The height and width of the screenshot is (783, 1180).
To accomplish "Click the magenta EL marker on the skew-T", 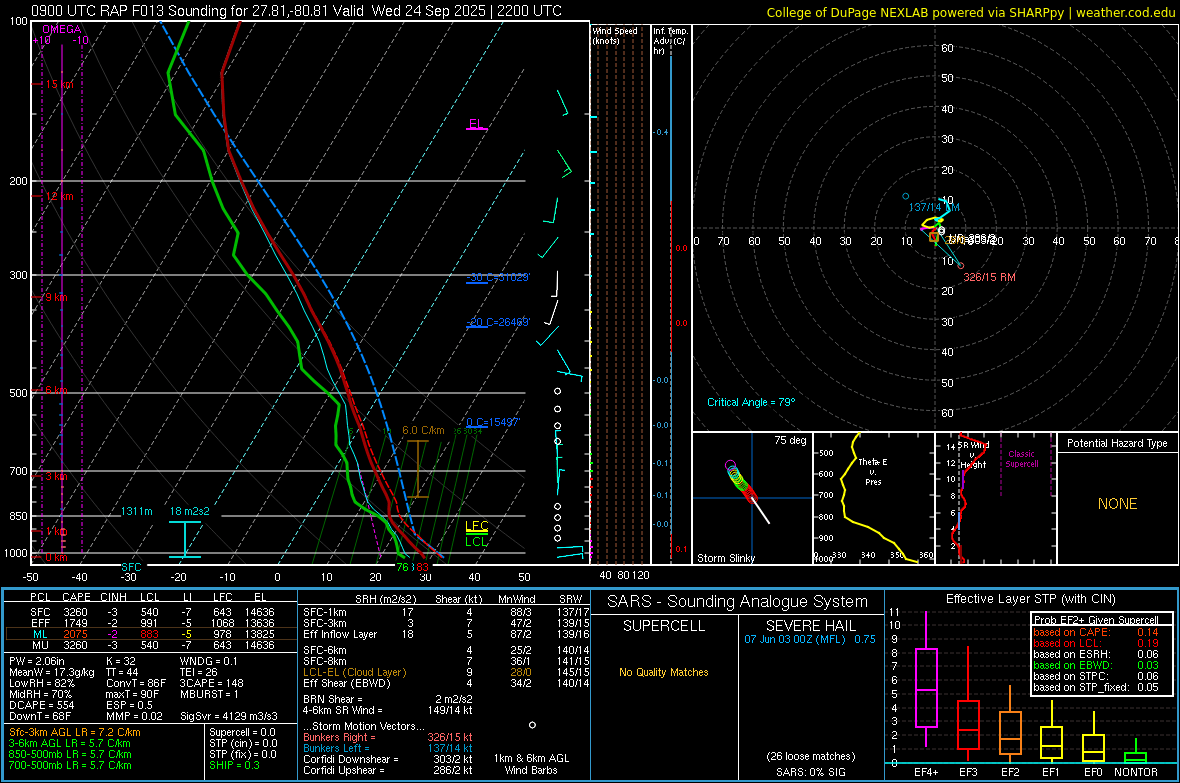I will tap(476, 123).
